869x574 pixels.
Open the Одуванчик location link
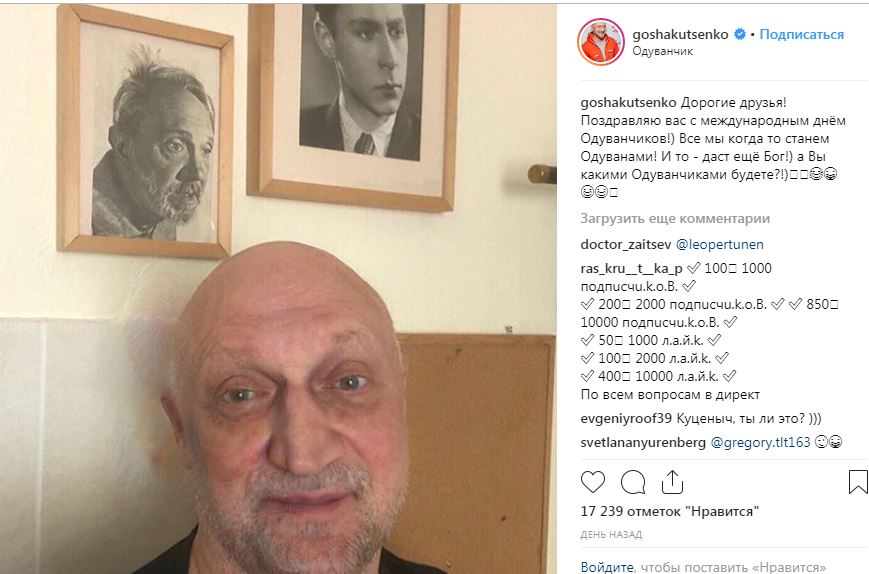662,51
